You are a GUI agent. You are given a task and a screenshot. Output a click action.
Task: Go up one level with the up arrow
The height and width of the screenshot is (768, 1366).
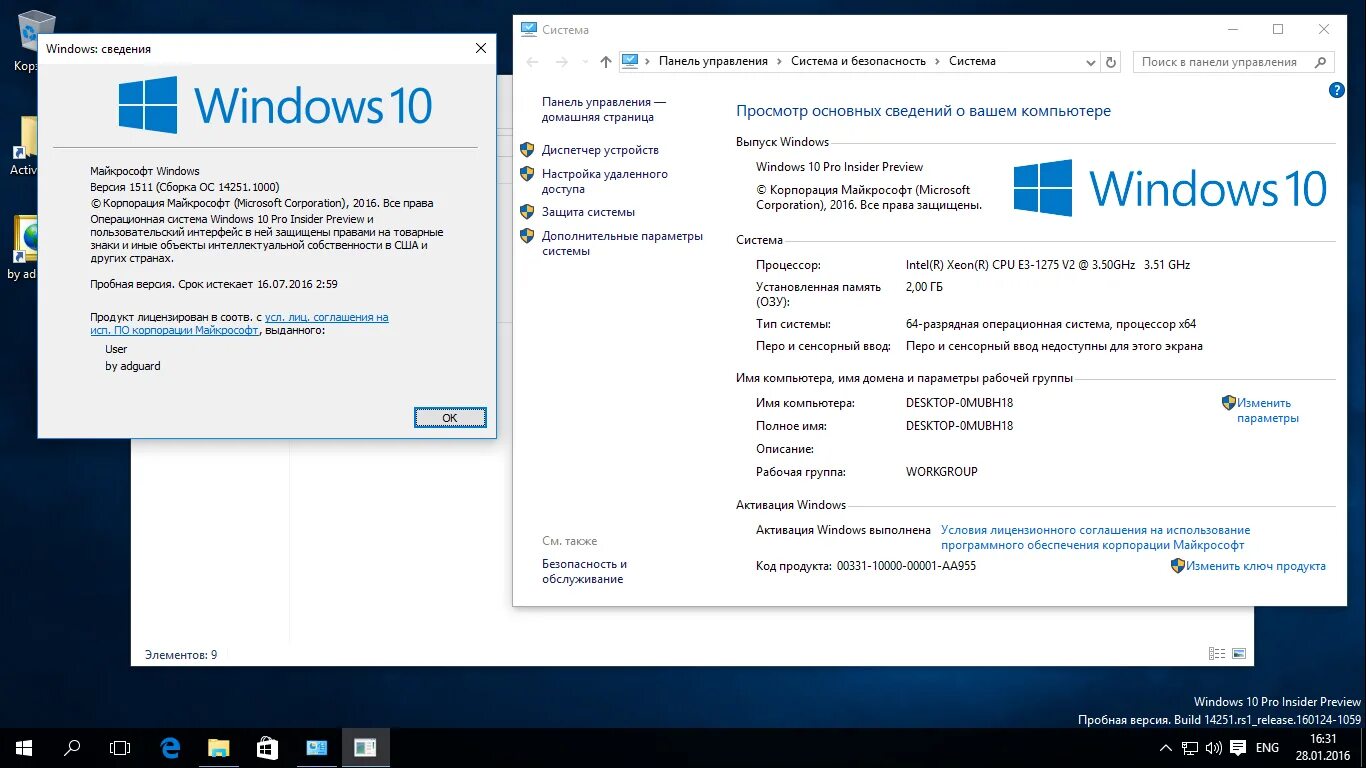[605, 62]
